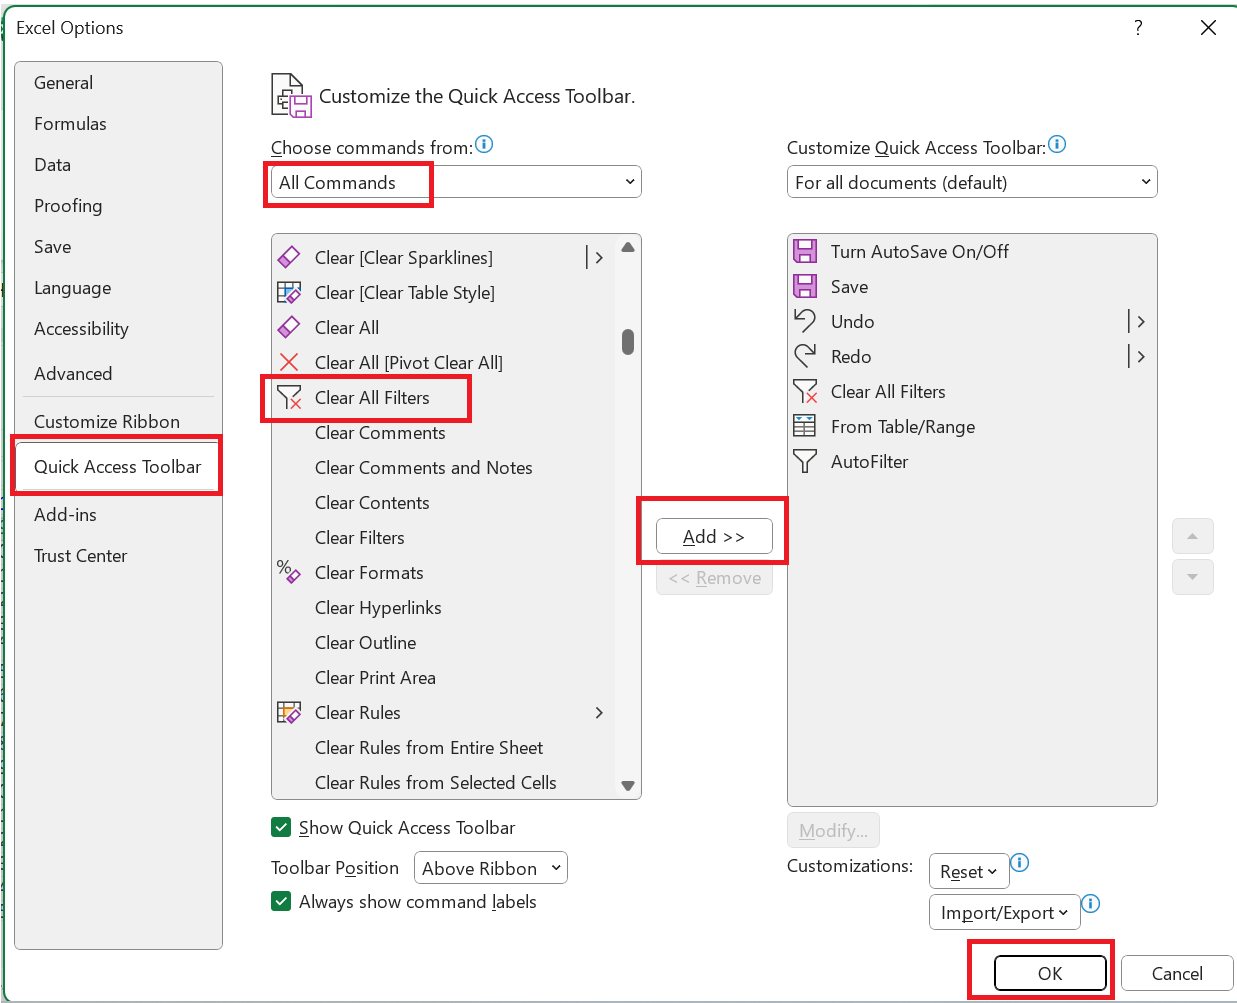This screenshot has height=1003, width=1237.
Task: Open the Language category
Action: pos(119,288)
